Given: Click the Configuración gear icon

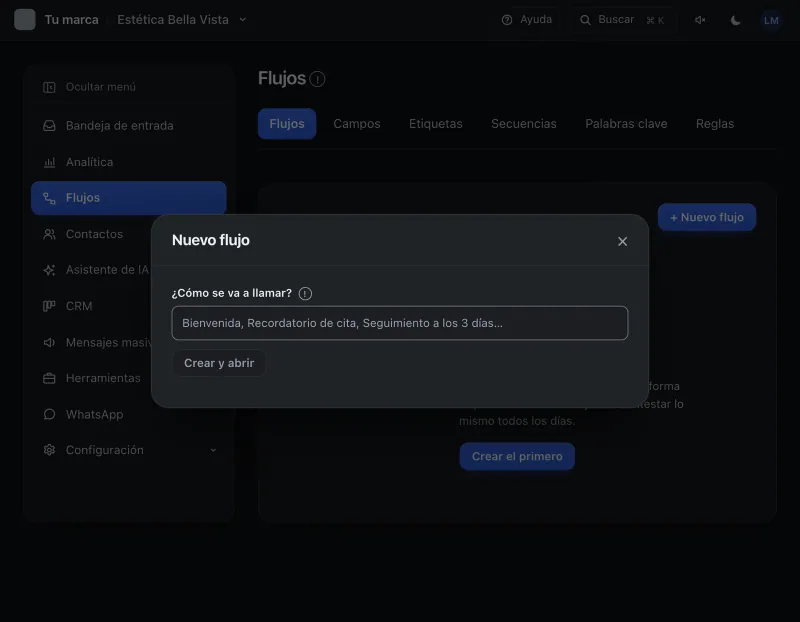Looking at the screenshot, I should 49,450.
